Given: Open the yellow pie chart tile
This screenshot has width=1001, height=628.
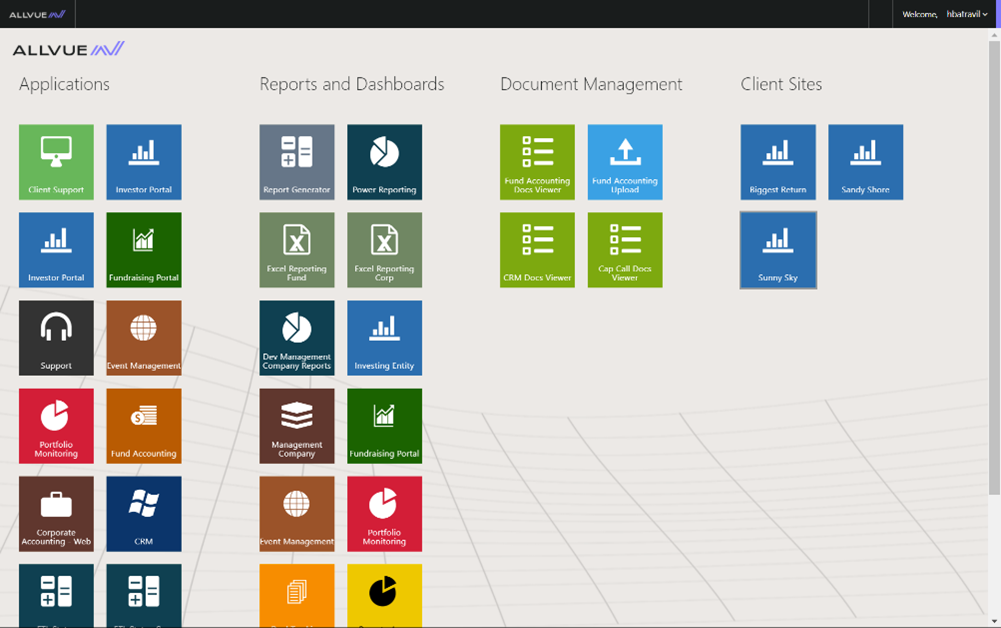Looking at the screenshot, I should coord(384,595).
